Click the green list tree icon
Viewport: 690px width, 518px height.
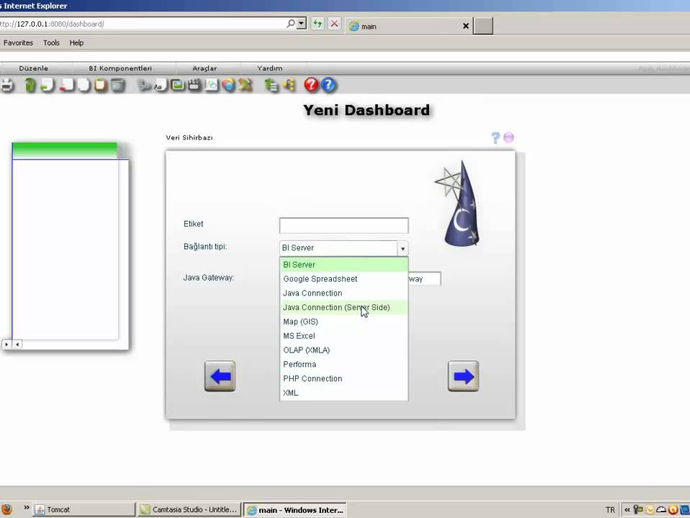(272, 85)
